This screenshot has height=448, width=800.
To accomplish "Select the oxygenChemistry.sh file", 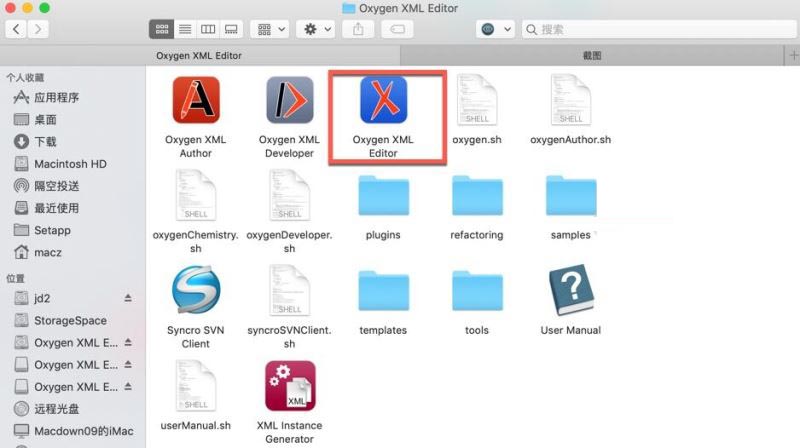I will tap(196, 195).
